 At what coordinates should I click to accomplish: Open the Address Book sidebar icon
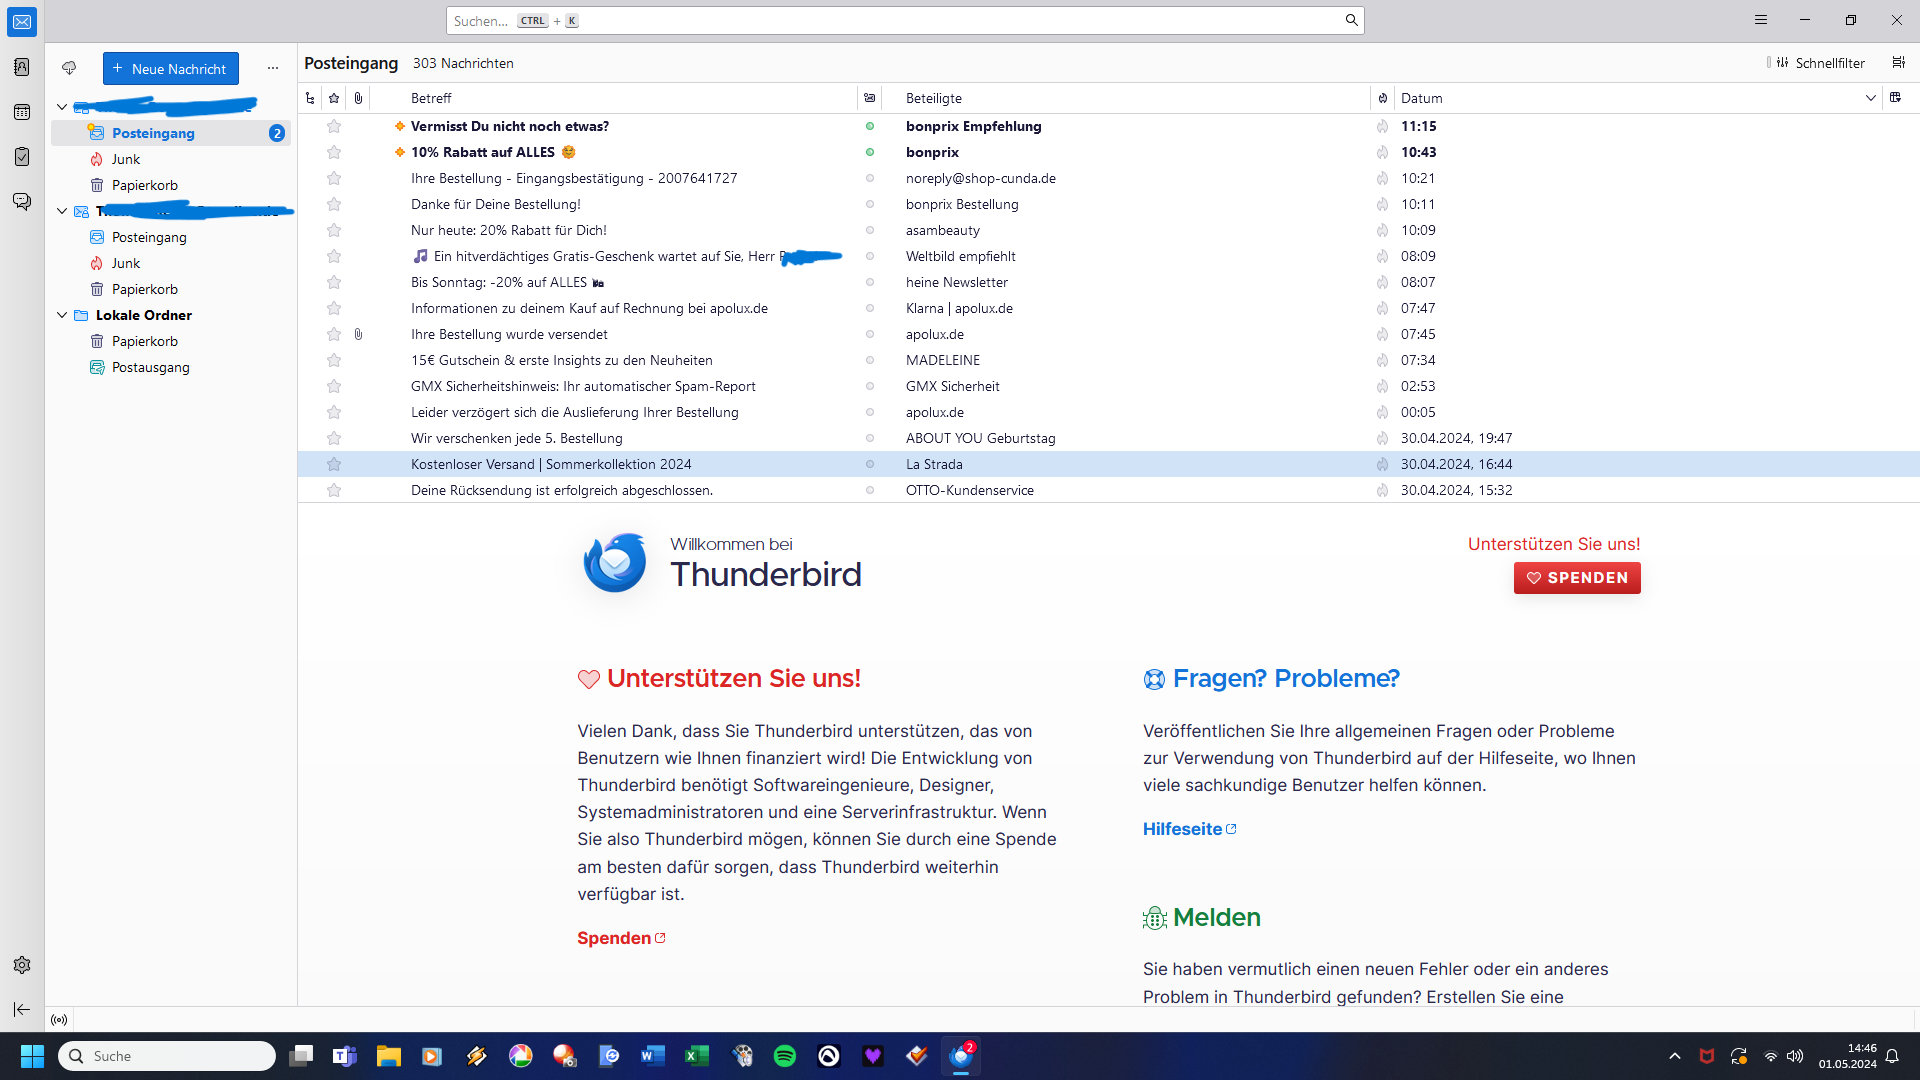[x=22, y=67]
